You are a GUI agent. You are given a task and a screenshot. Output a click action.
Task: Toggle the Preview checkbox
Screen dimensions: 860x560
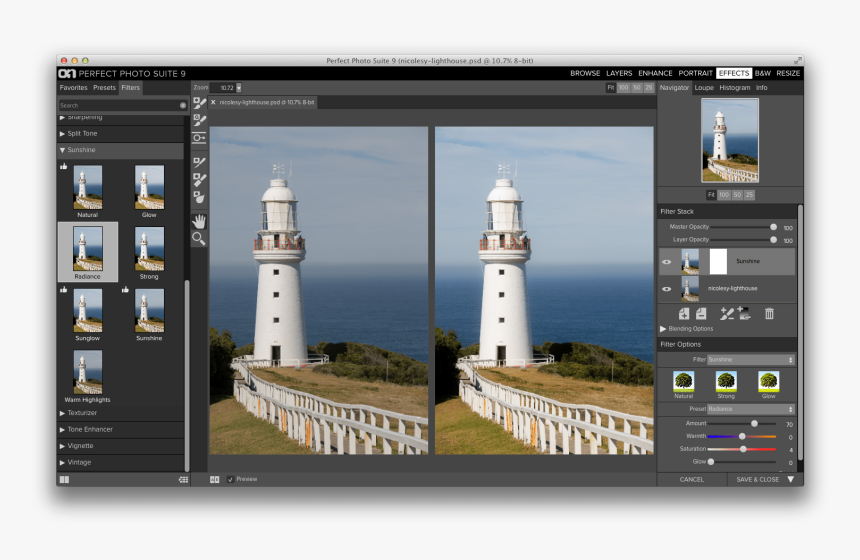click(x=230, y=479)
